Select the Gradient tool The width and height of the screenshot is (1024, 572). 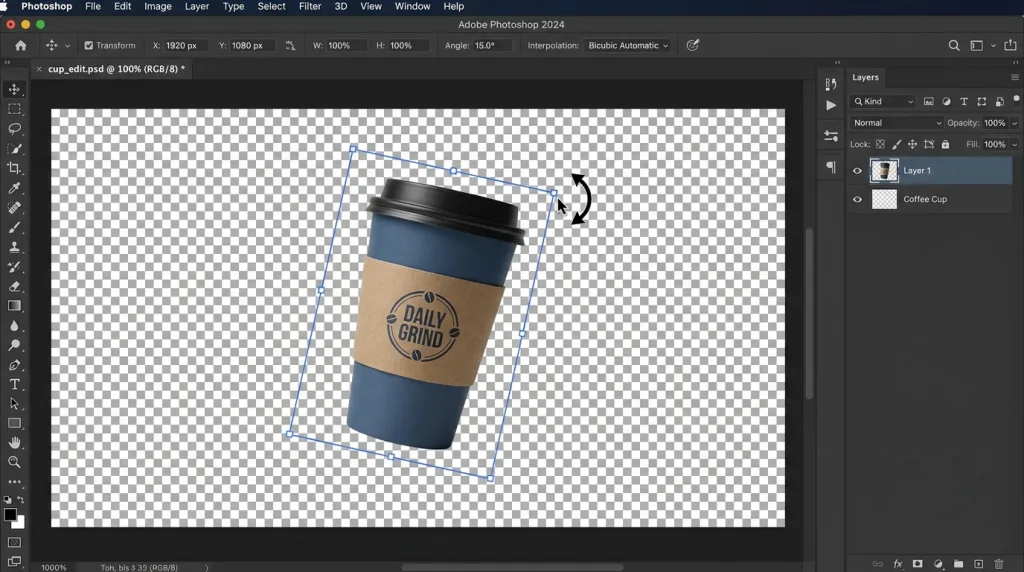(14, 306)
